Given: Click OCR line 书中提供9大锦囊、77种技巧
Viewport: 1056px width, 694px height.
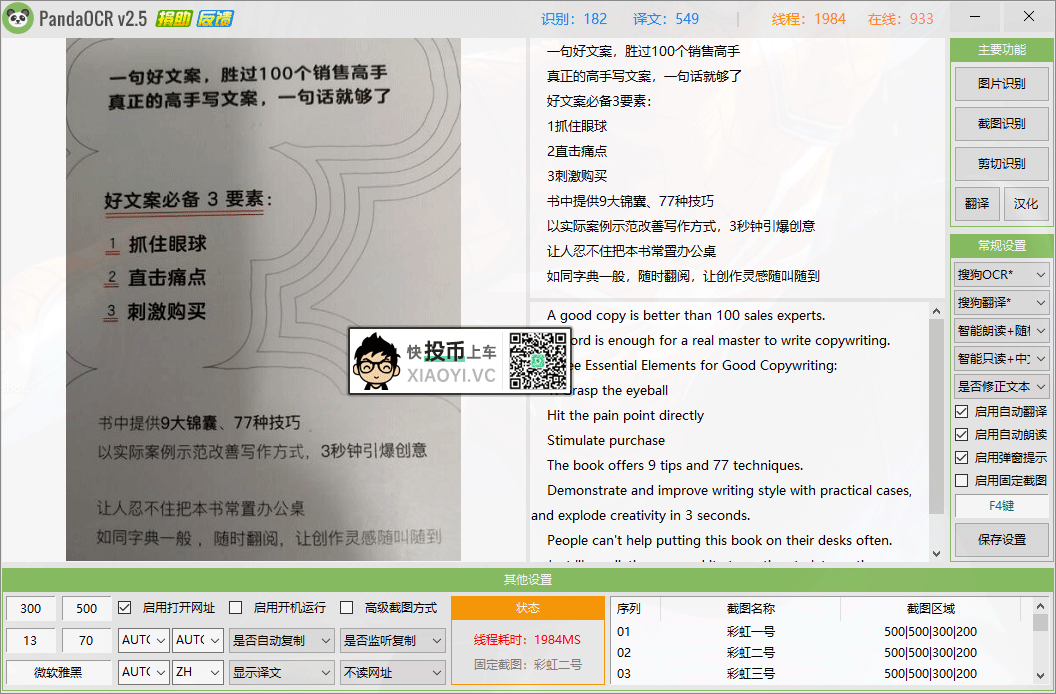Looking at the screenshot, I should (x=630, y=201).
